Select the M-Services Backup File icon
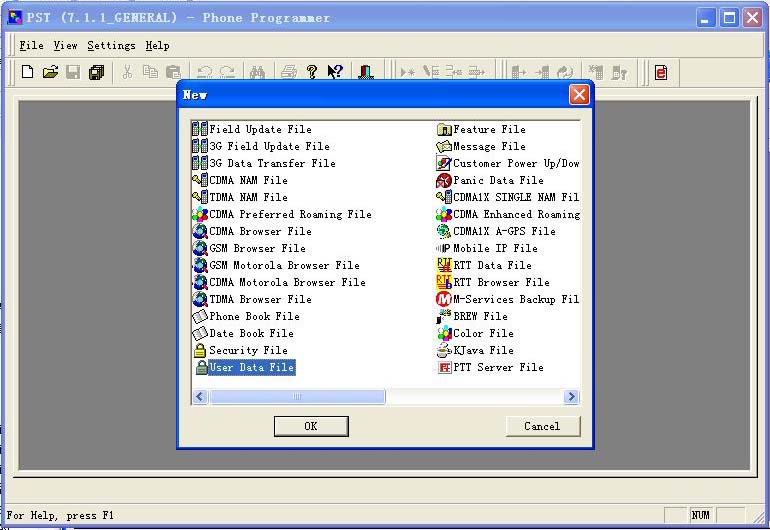This screenshot has height=530, width=770. (443, 299)
